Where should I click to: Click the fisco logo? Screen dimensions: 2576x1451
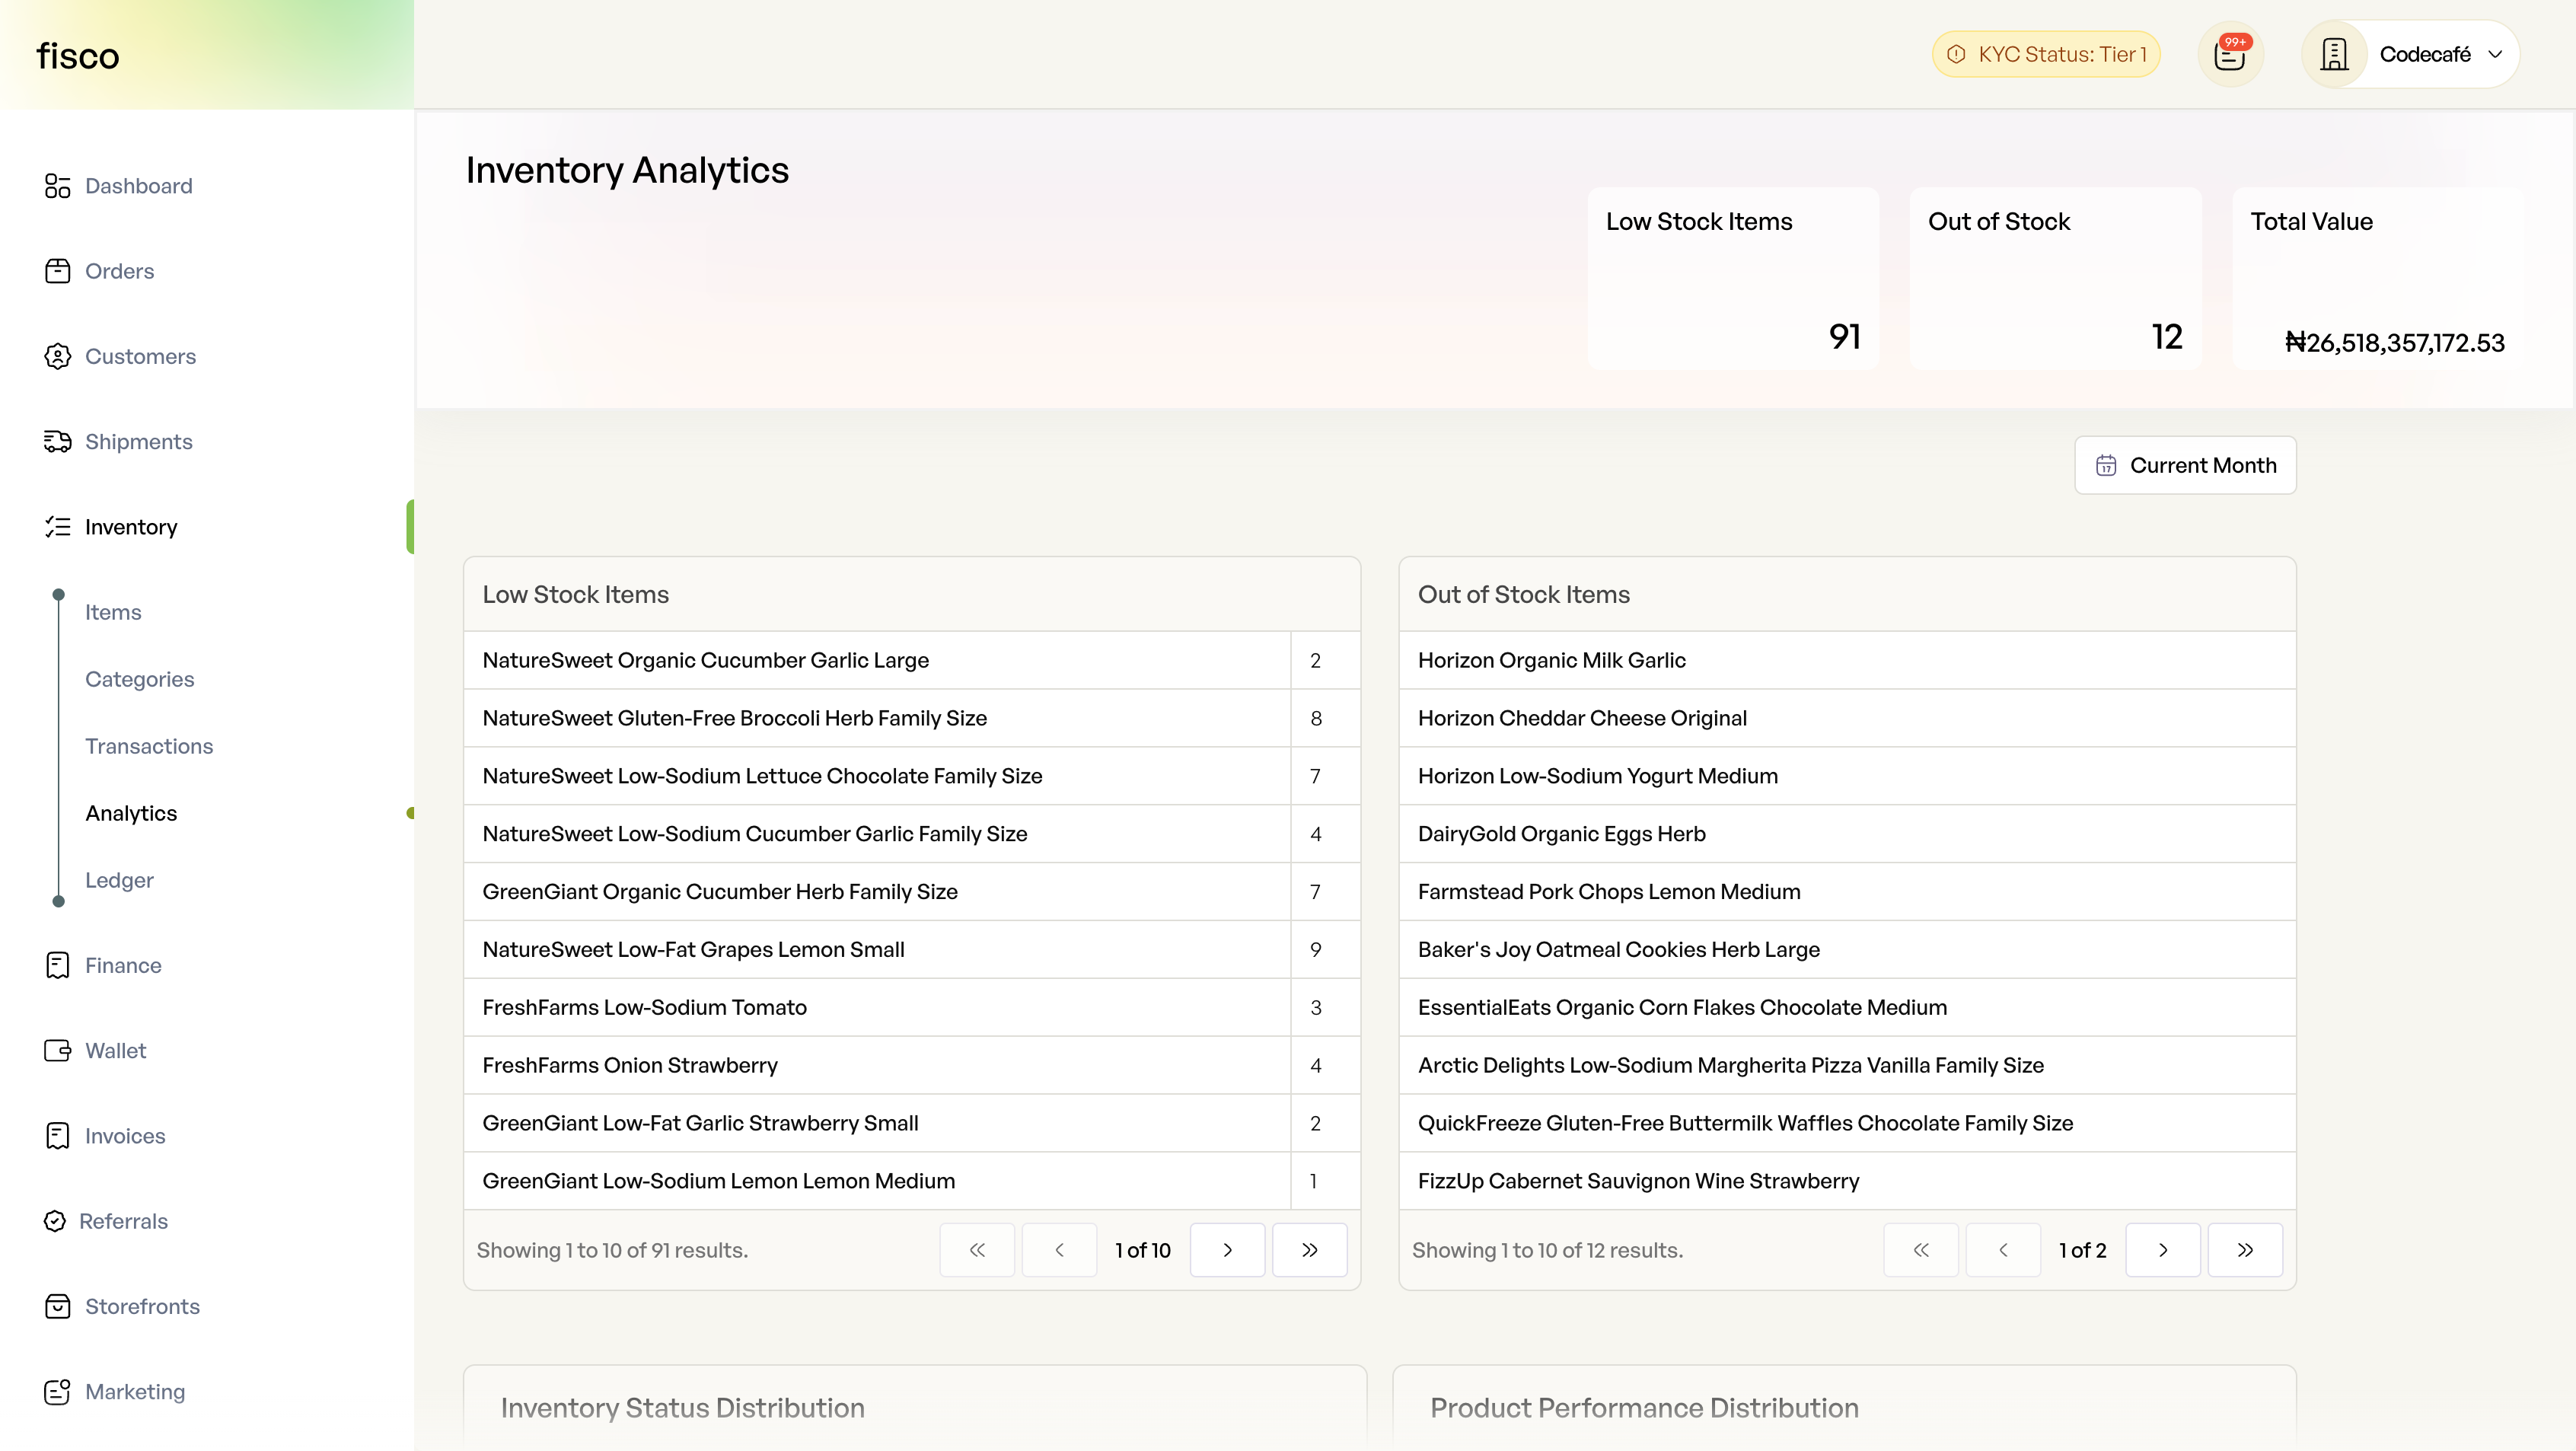(x=78, y=56)
